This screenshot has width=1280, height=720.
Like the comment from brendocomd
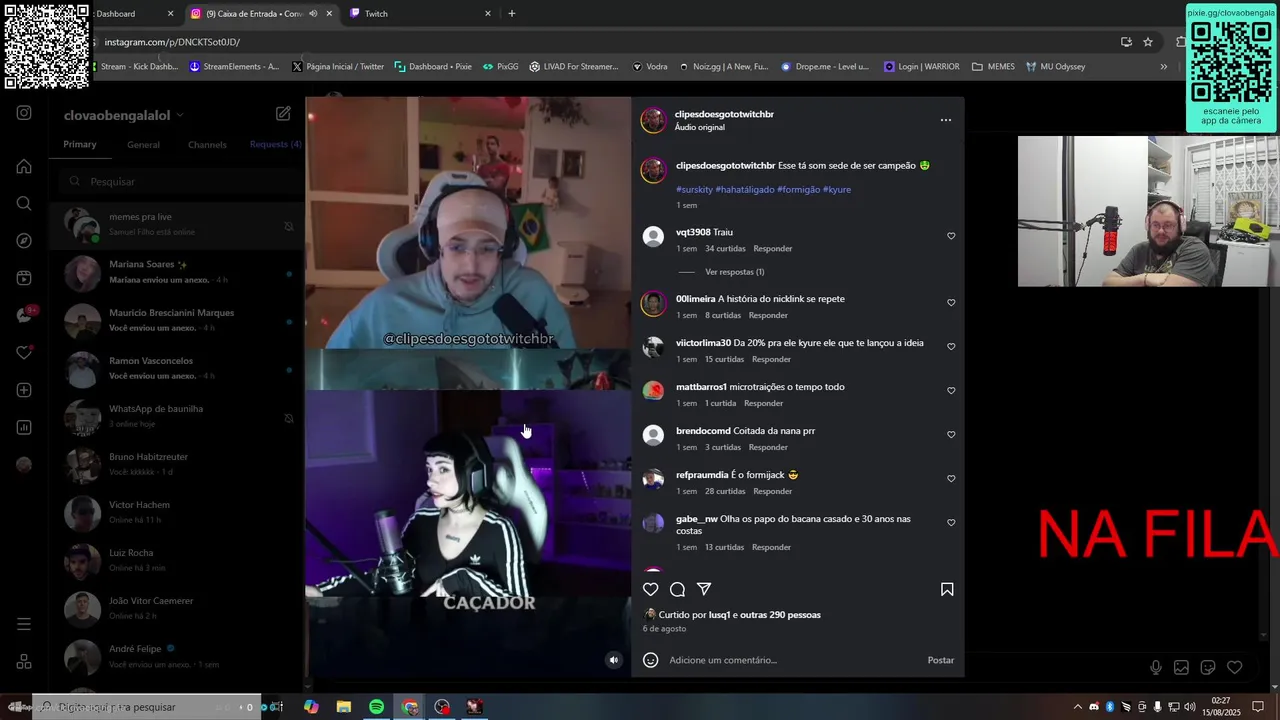(951, 435)
